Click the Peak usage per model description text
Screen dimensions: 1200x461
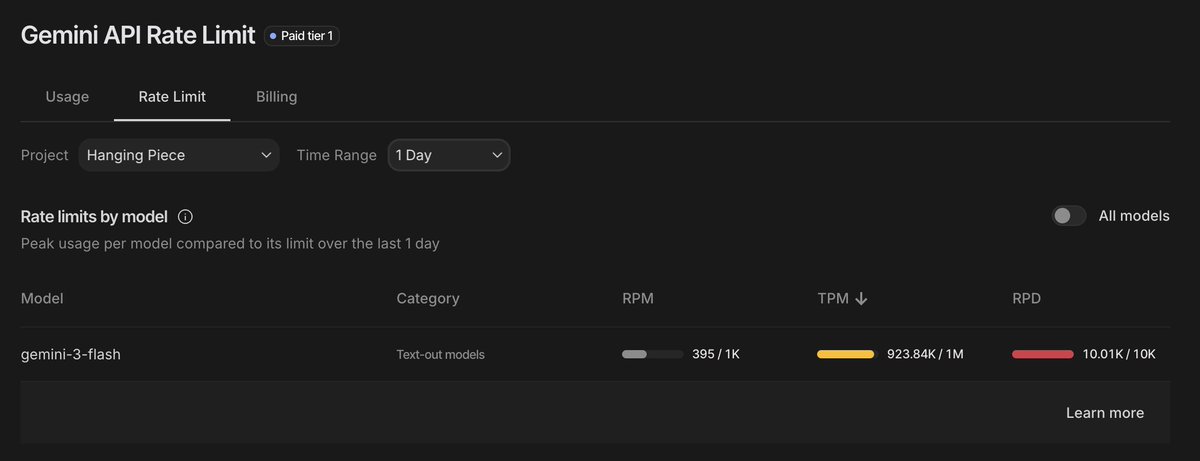tap(230, 243)
